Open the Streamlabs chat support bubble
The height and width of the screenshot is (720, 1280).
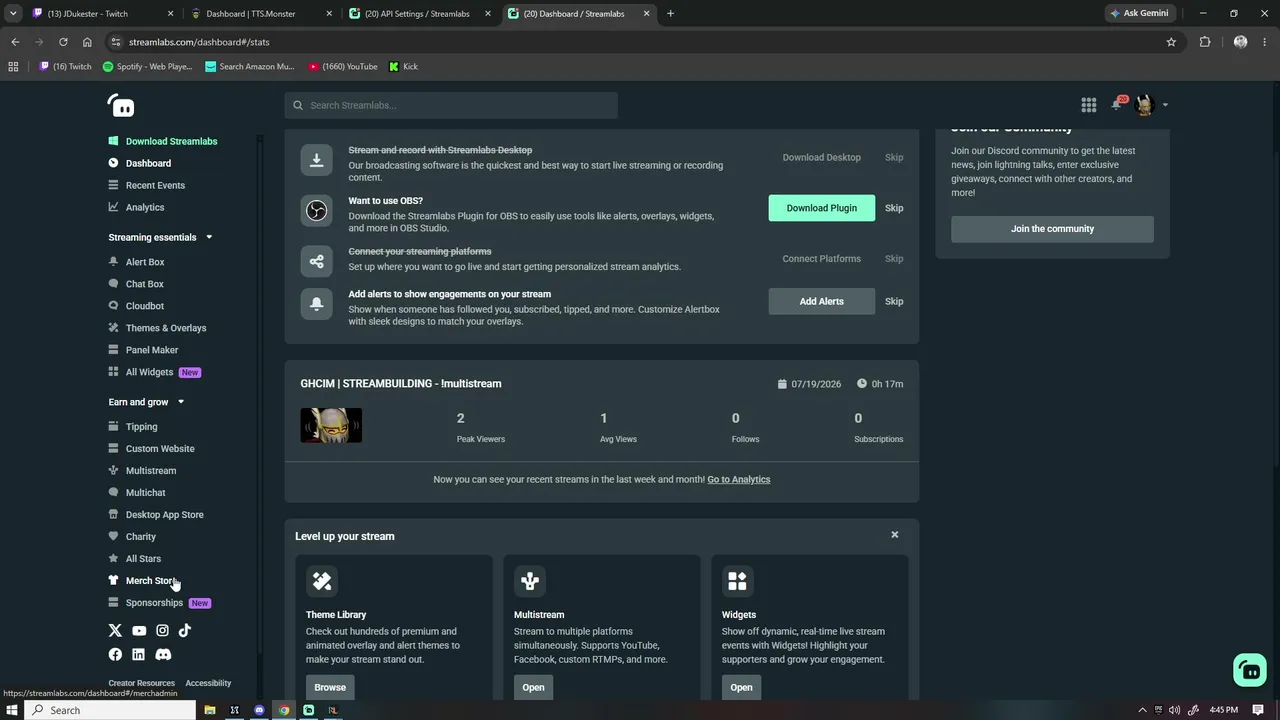(1250, 670)
